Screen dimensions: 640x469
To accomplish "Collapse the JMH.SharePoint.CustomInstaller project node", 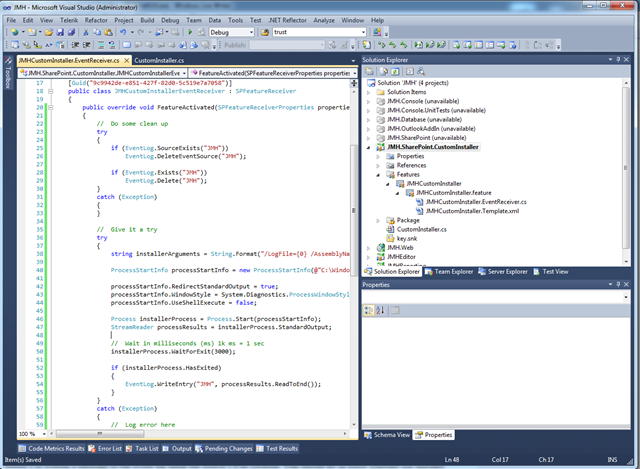I will click(367, 147).
